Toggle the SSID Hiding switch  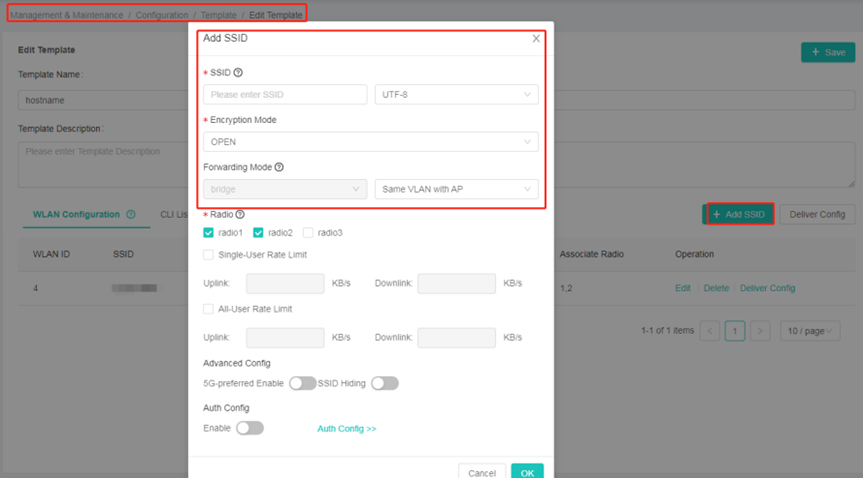coord(385,383)
